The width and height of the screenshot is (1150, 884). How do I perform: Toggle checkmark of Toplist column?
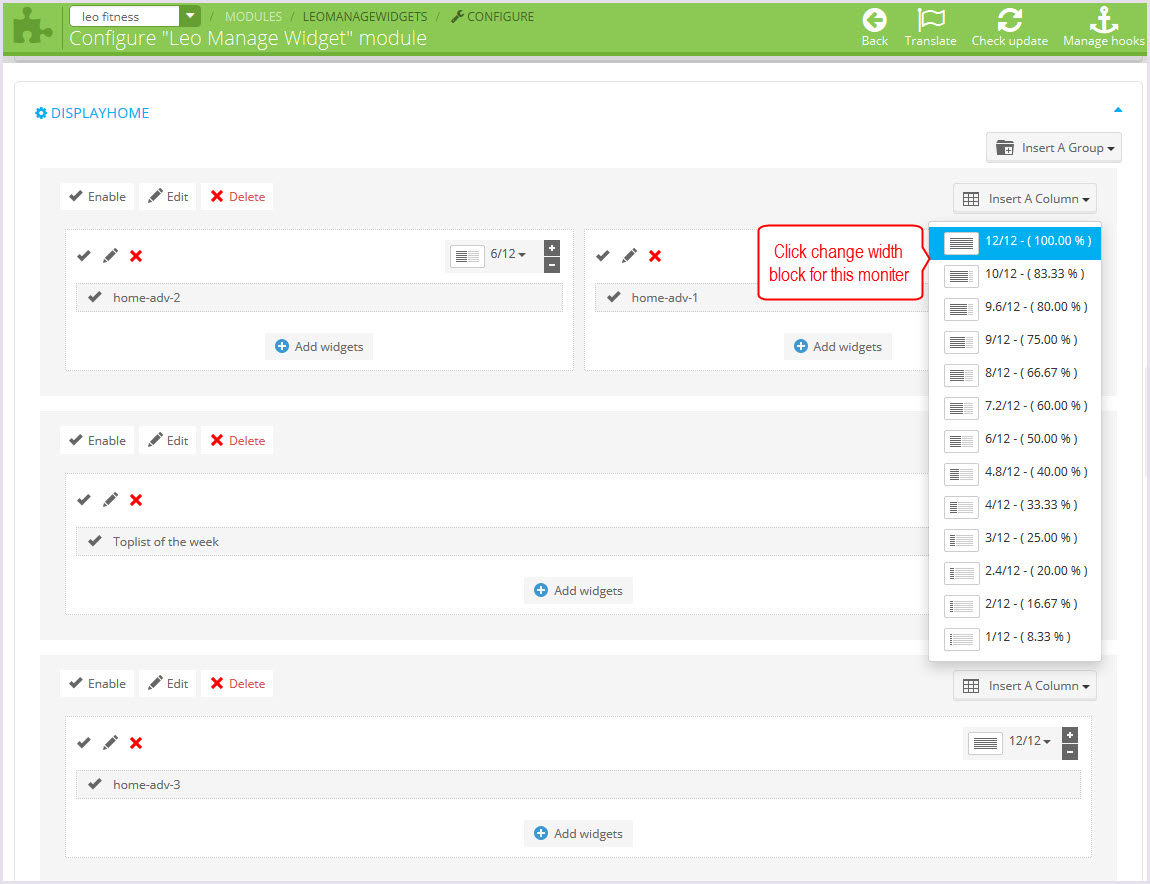tap(84, 500)
